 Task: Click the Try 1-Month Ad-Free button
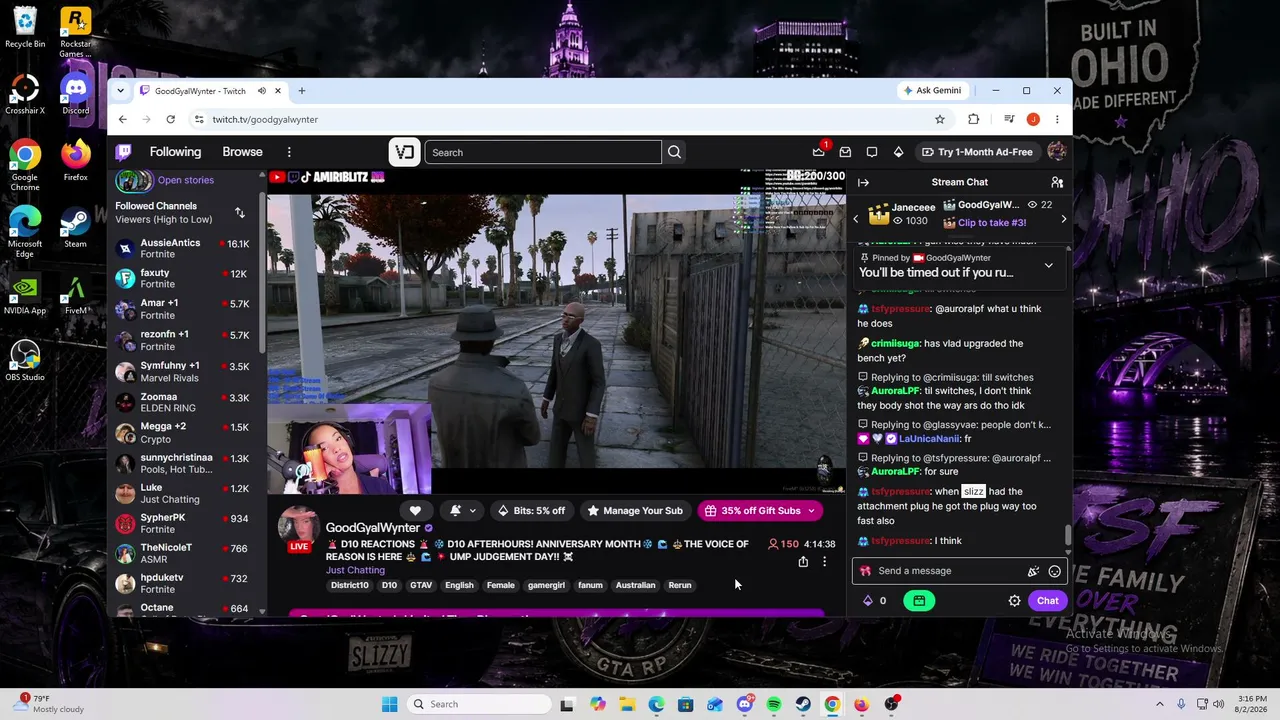(x=977, y=152)
